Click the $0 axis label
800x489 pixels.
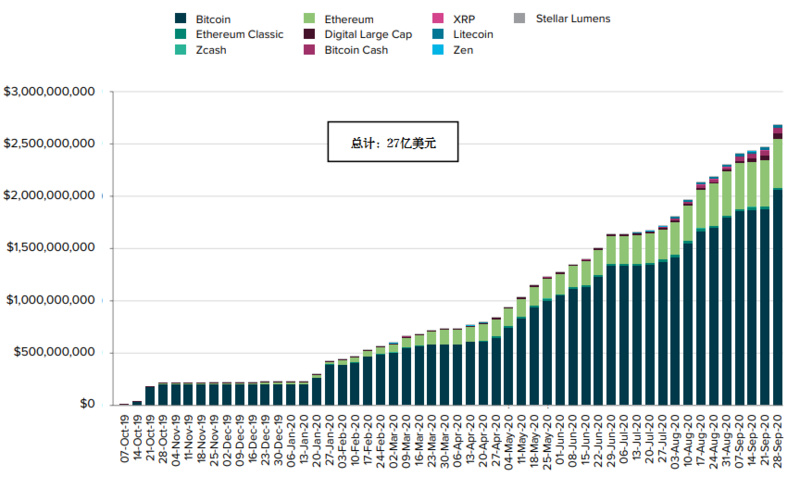tap(87, 404)
